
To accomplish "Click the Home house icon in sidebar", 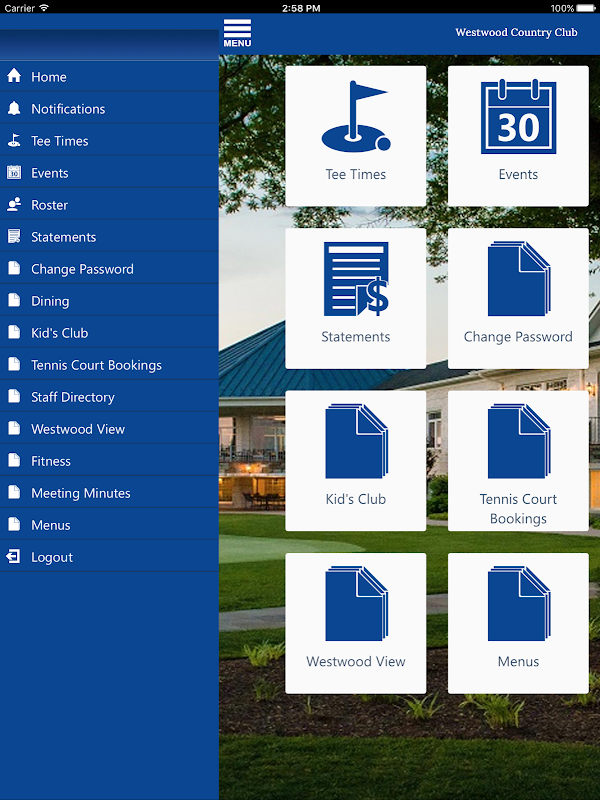I will pos(14,76).
